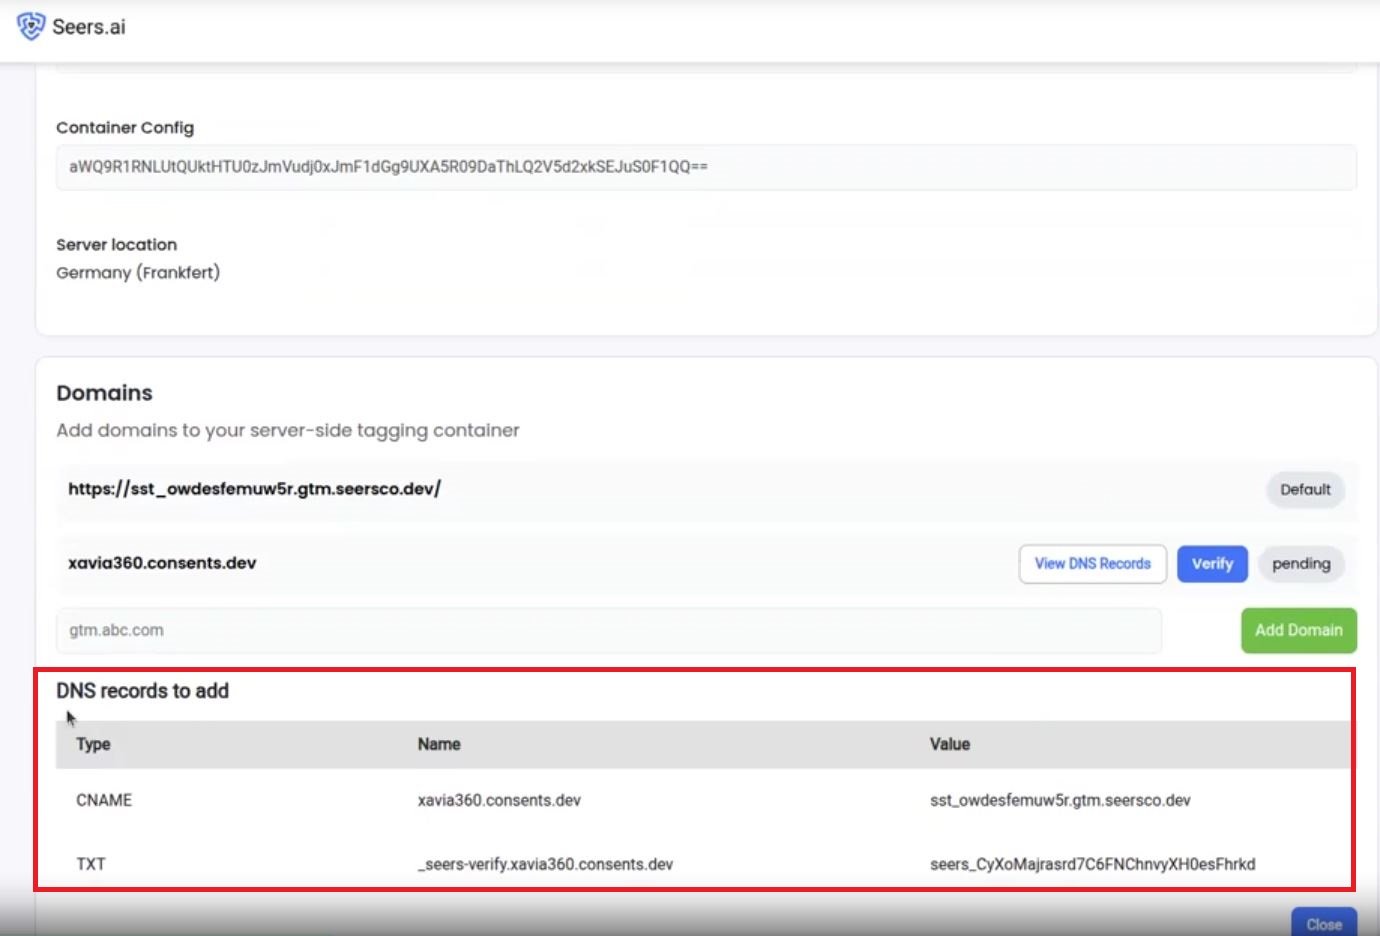Click the Default badge on sst domain
Screen dimensions: 1380x936
coord(1305,490)
